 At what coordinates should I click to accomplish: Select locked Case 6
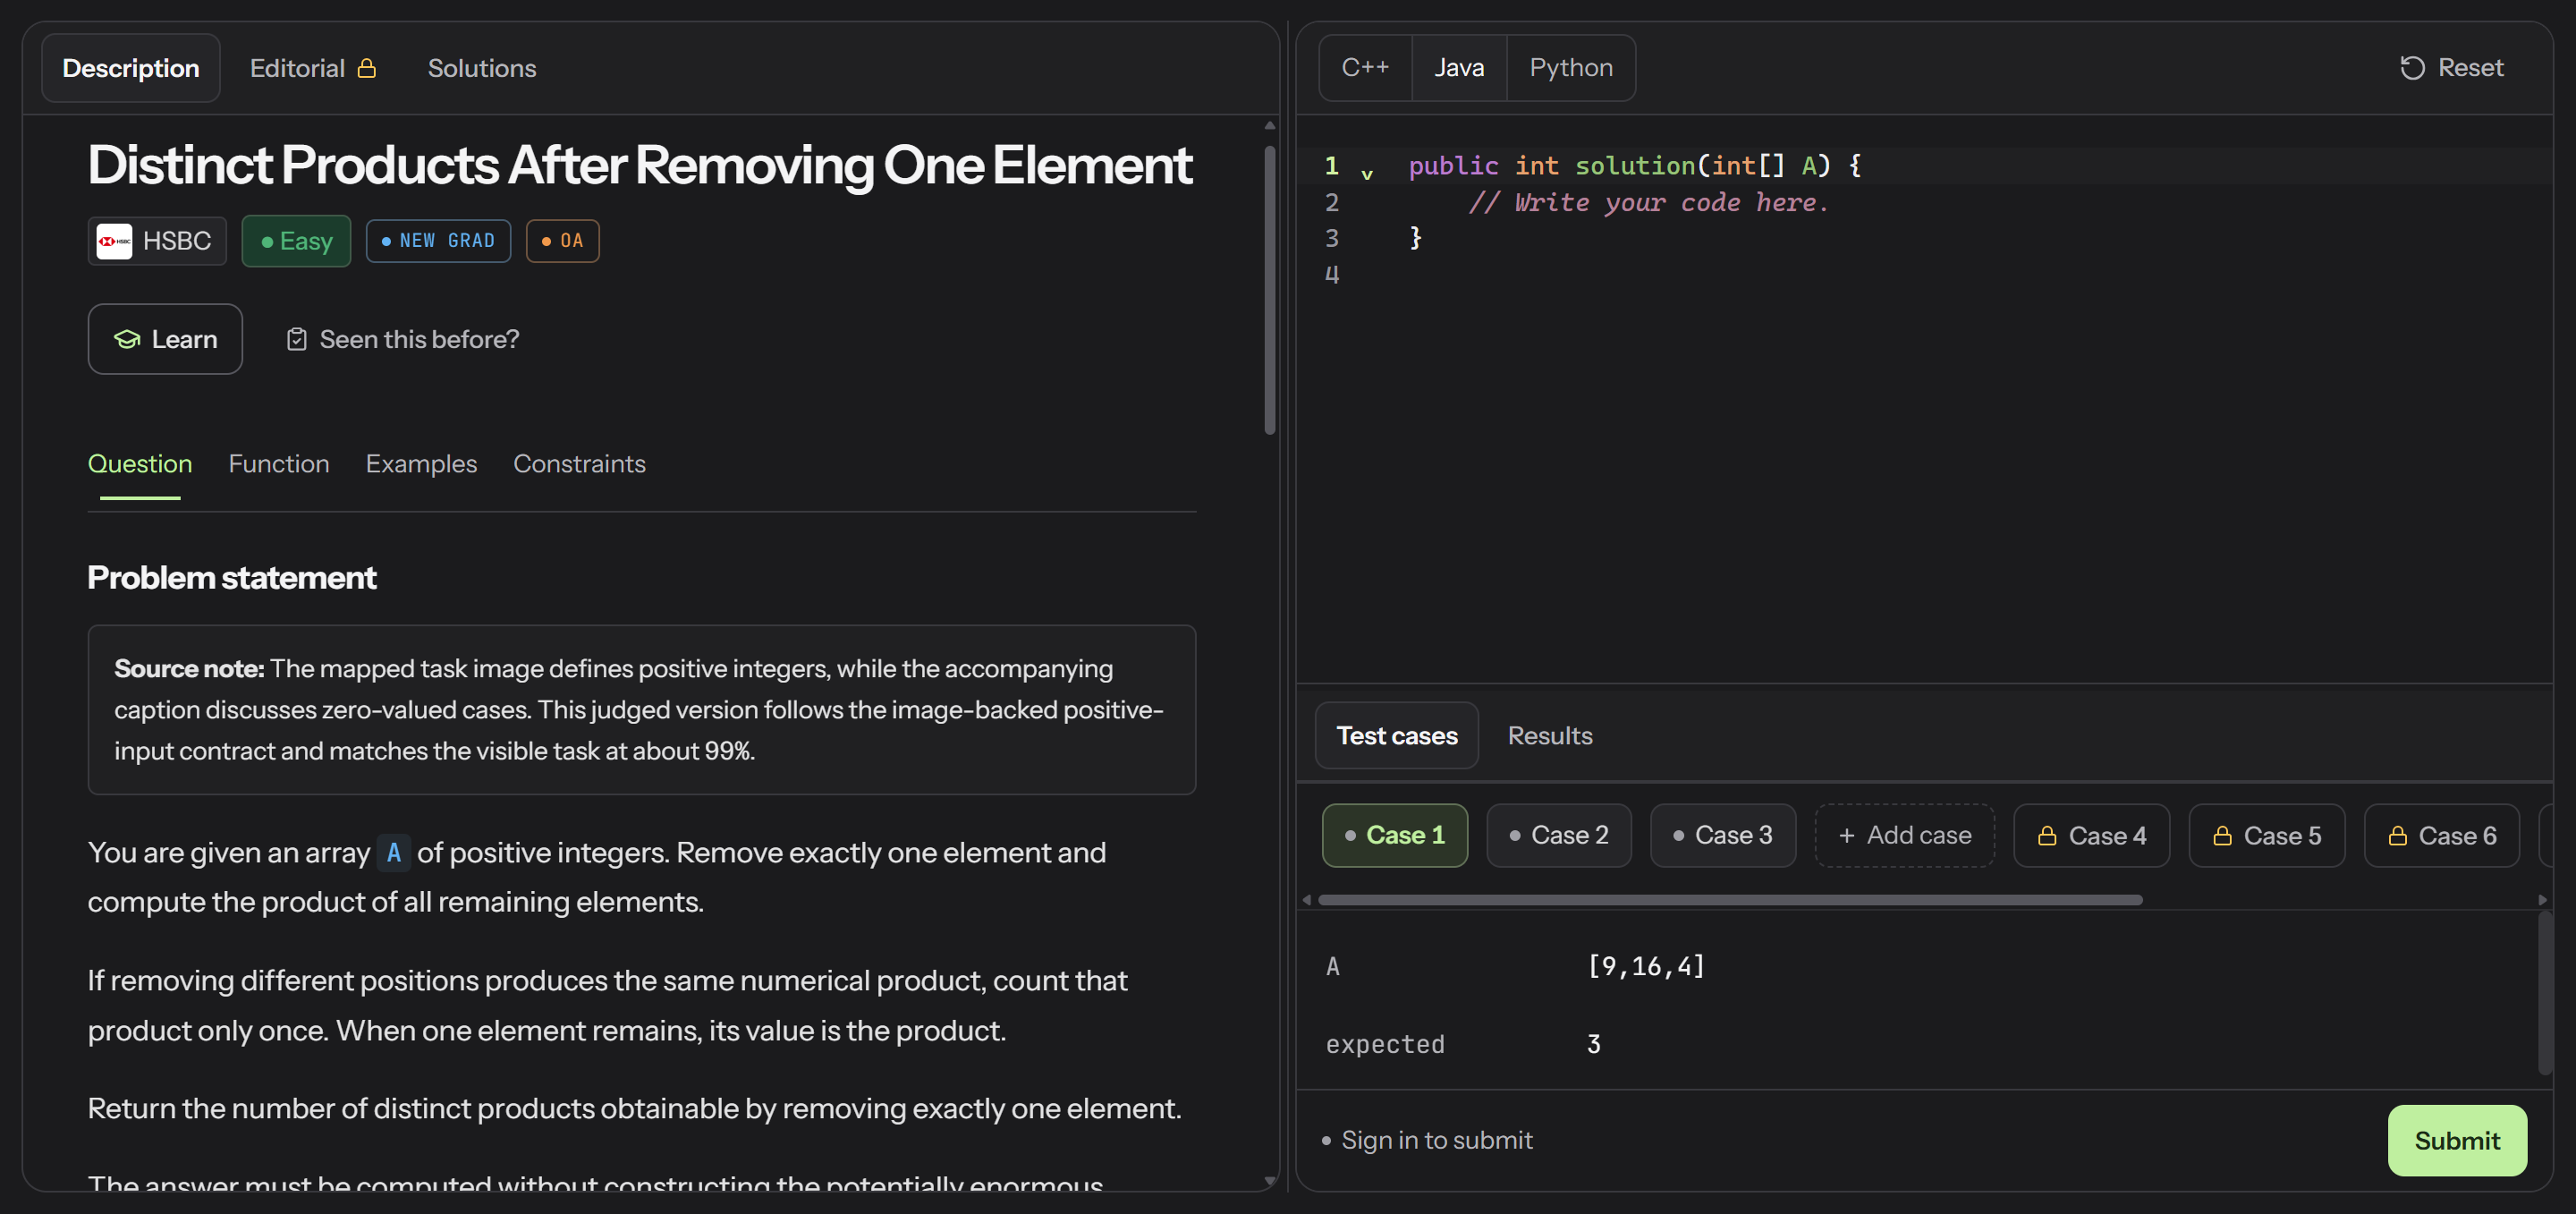2442,835
